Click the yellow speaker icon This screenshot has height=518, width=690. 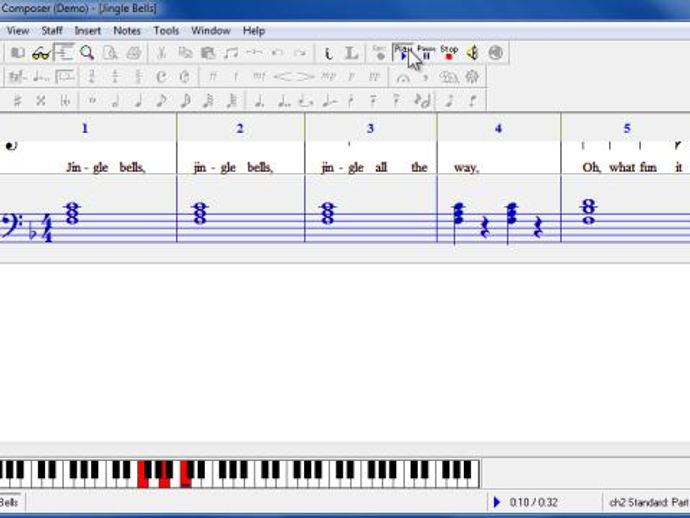click(x=473, y=53)
